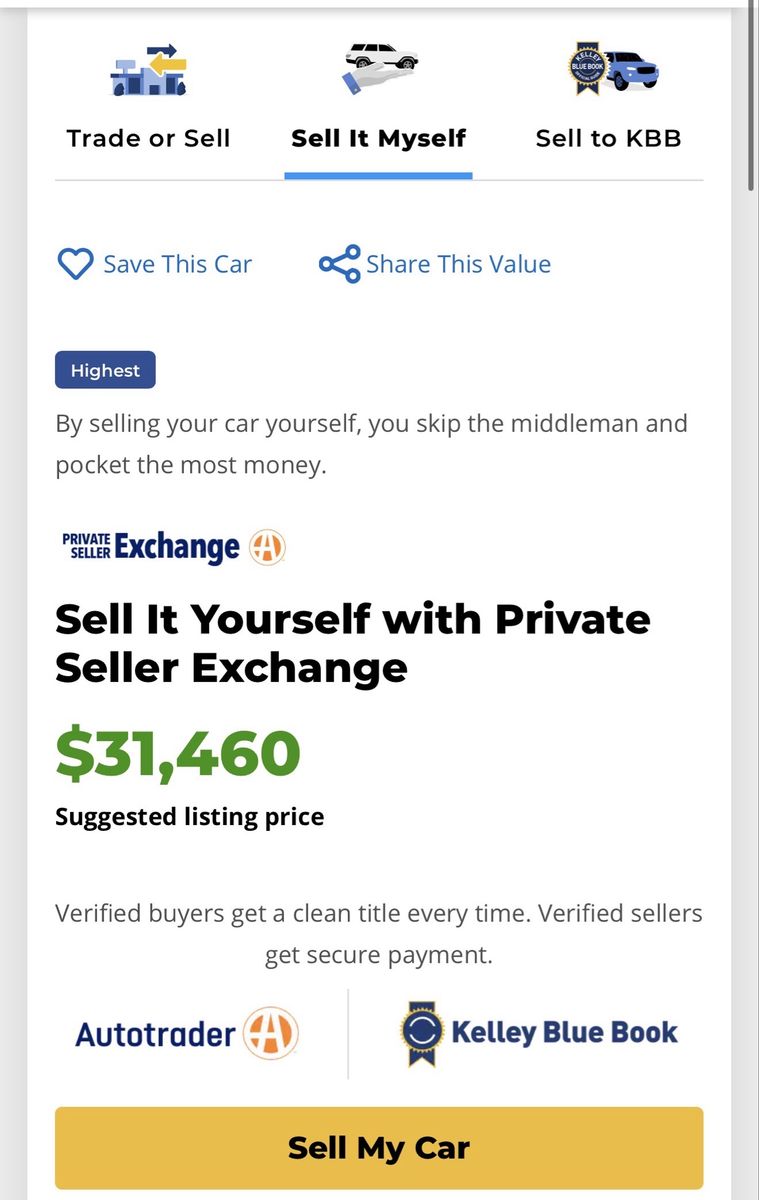Click the Share This Value link
This screenshot has width=759, height=1200.
click(458, 264)
